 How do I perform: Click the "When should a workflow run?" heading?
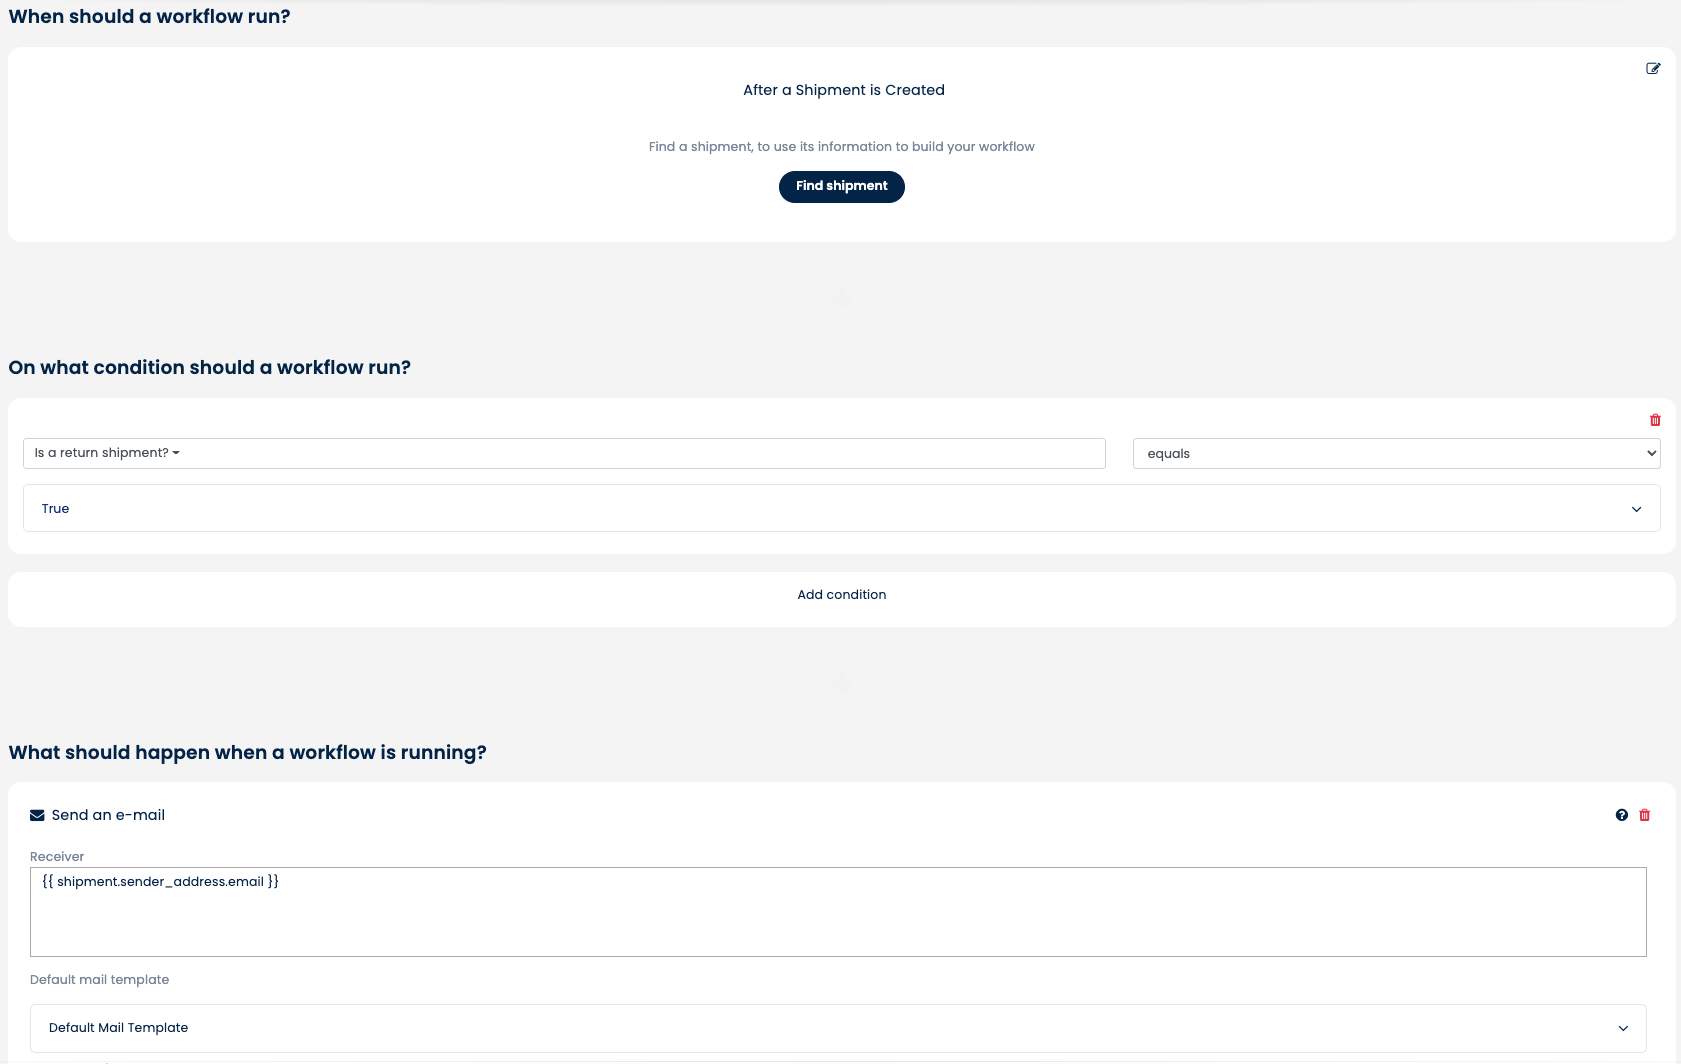tap(149, 16)
